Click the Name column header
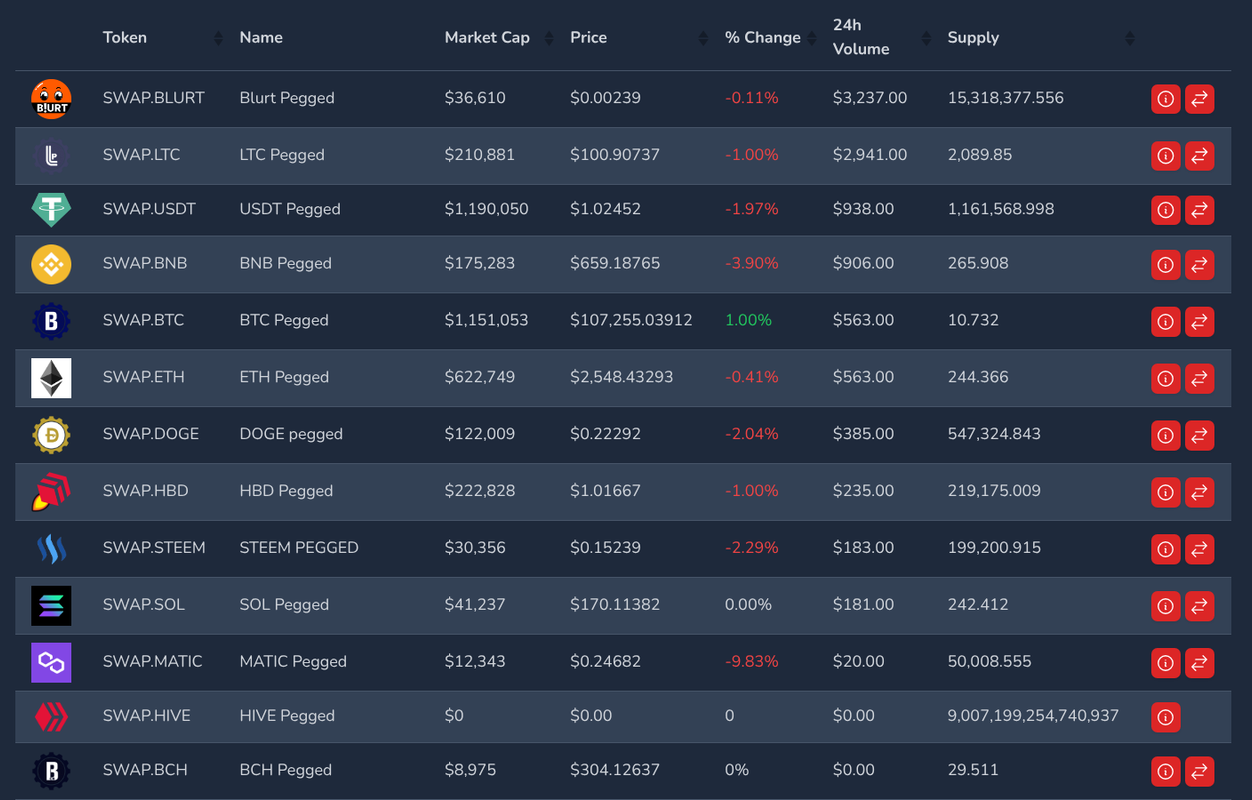Image resolution: width=1252 pixels, height=800 pixels. pos(261,37)
